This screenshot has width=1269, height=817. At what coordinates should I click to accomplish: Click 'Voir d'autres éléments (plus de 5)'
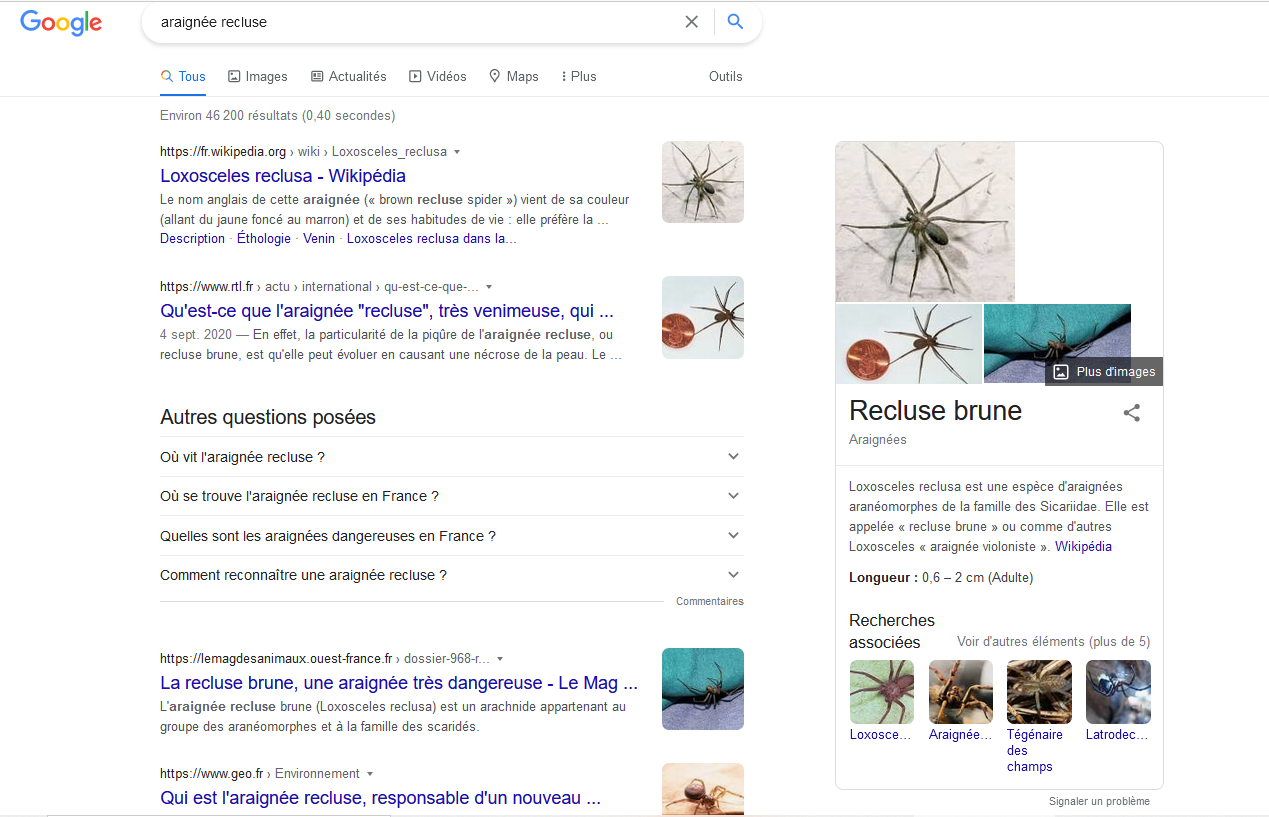pyautogui.click(x=1053, y=642)
